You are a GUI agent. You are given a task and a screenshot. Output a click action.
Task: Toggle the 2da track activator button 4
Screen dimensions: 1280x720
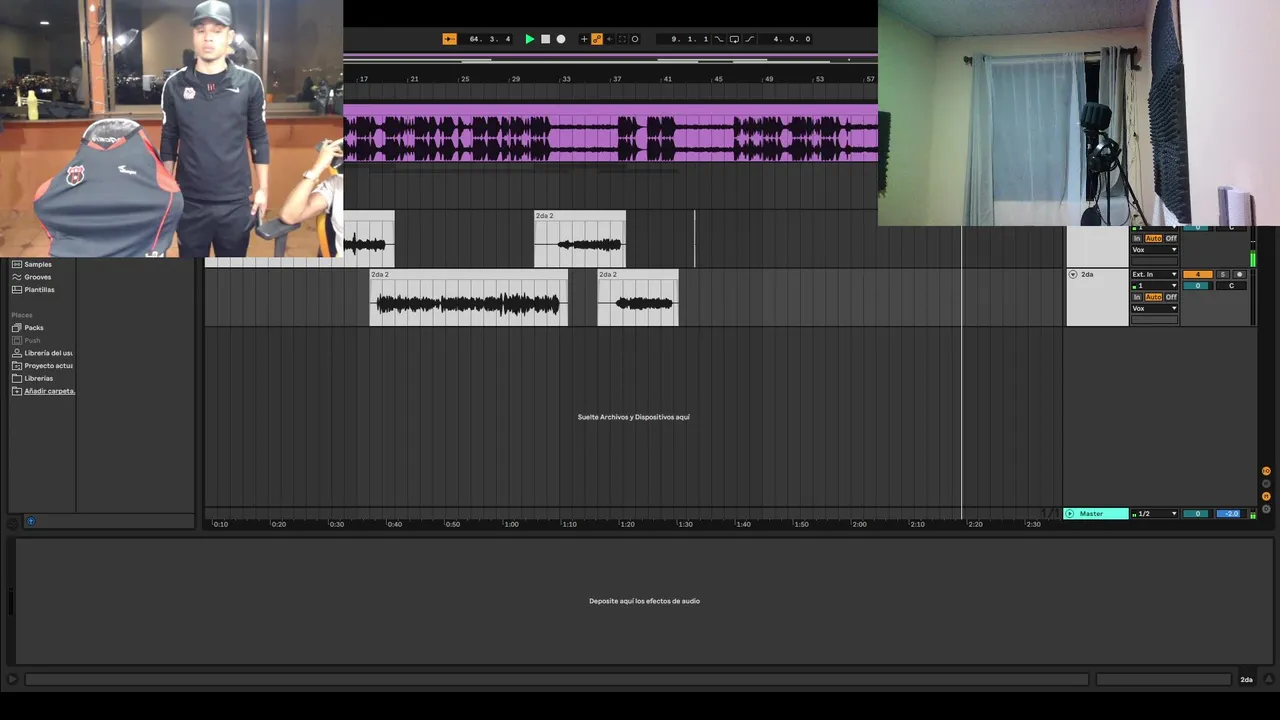(1198, 274)
